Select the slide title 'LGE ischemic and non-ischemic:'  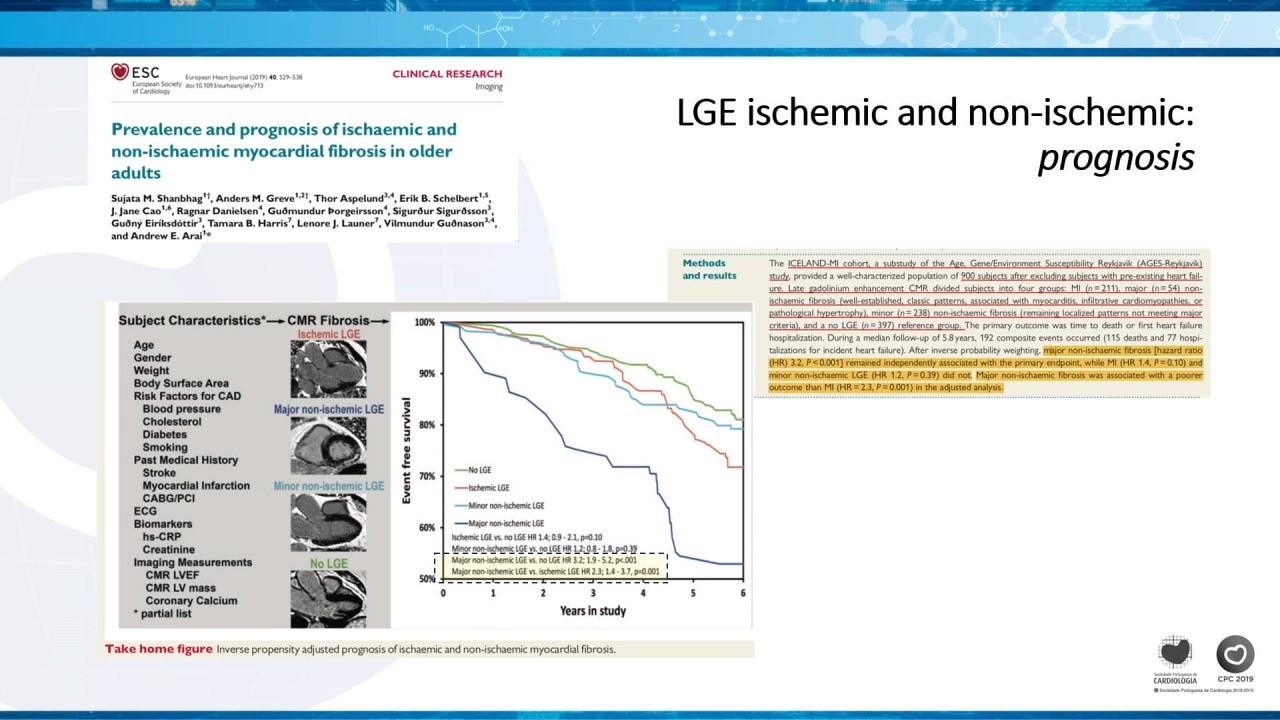coord(935,113)
